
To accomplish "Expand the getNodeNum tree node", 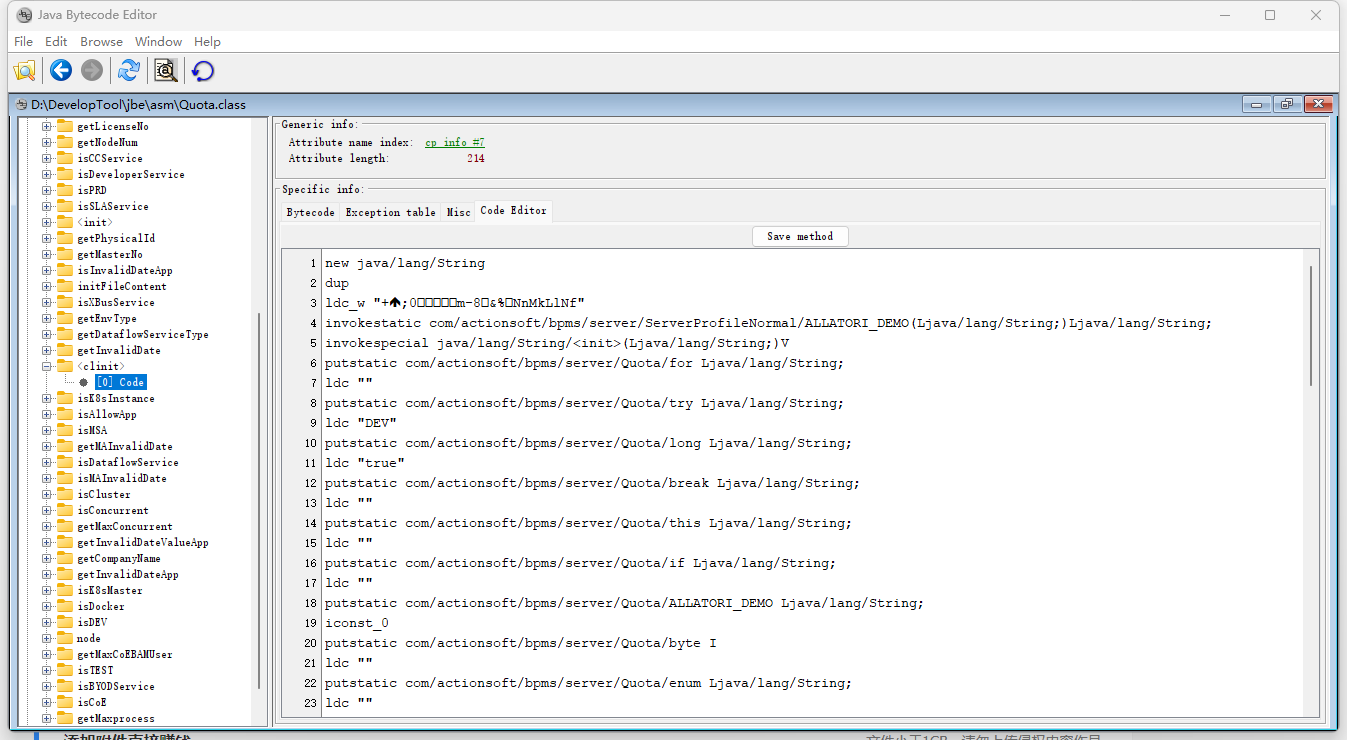I will pyautogui.click(x=46, y=142).
